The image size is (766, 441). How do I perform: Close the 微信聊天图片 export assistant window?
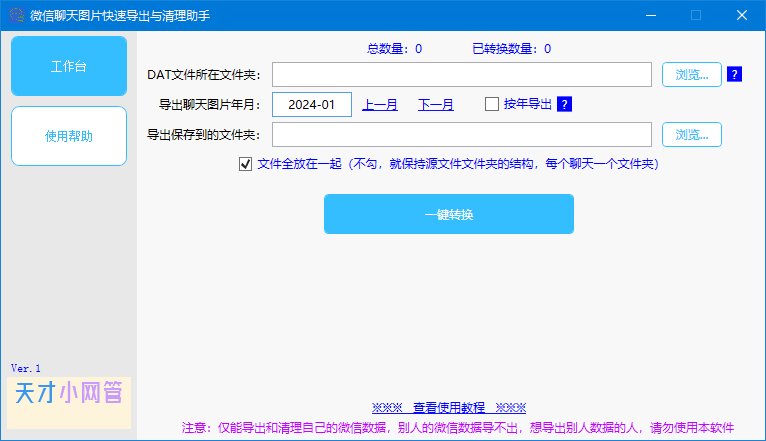pos(742,16)
